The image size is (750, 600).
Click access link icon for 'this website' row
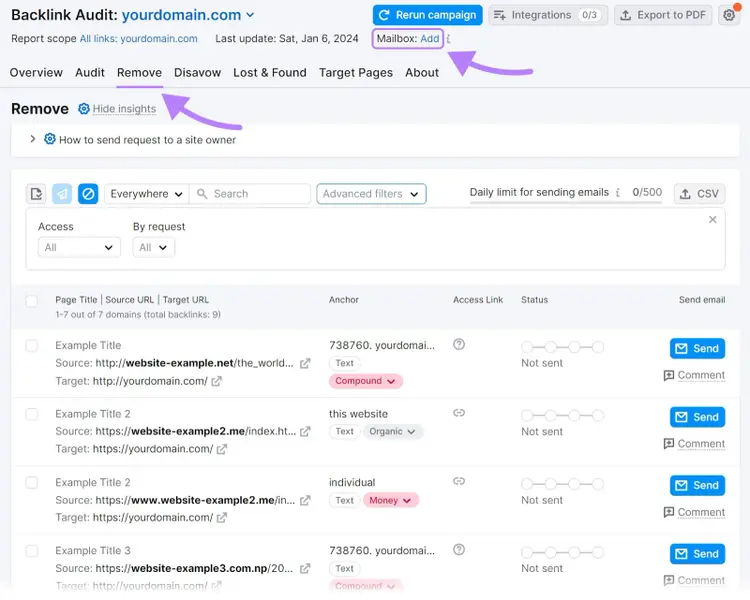459,413
